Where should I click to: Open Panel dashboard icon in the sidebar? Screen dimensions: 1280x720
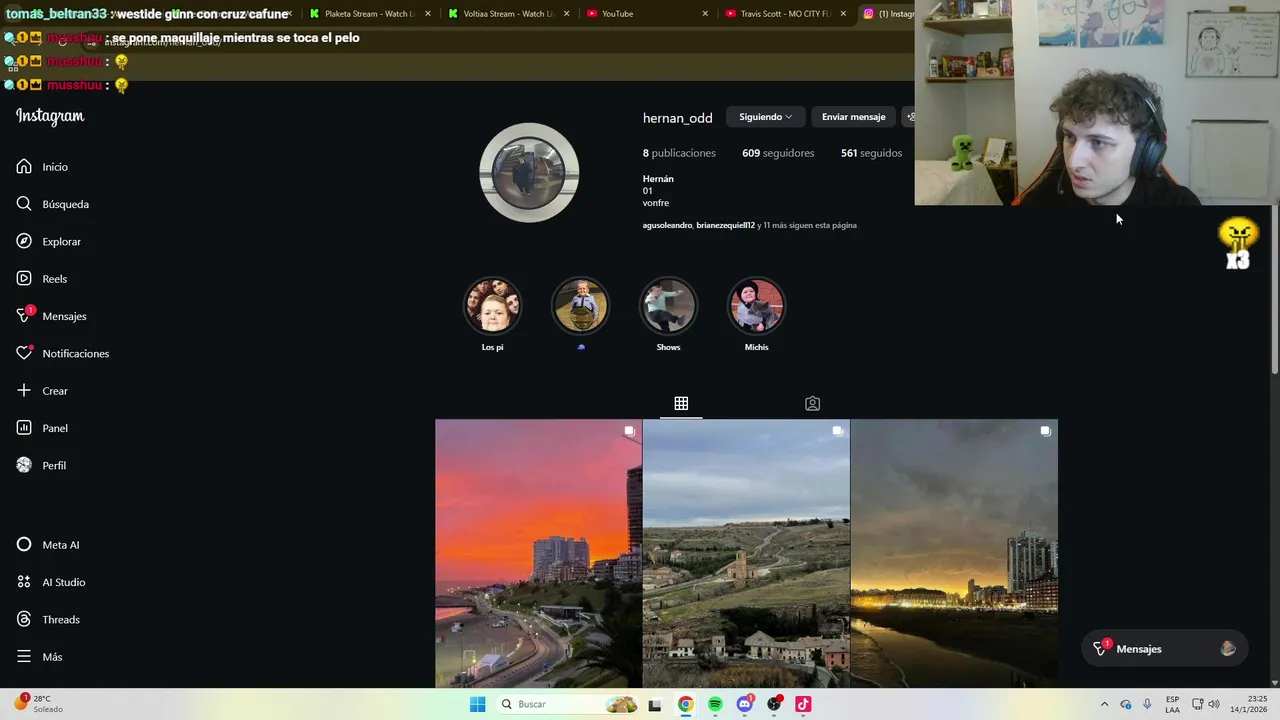24,428
